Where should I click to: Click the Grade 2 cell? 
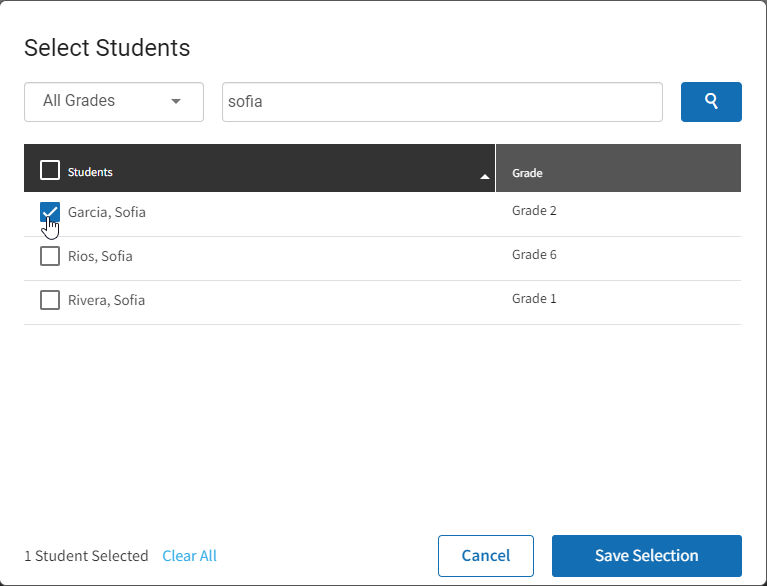pyautogui.click(x=534, y=211)
